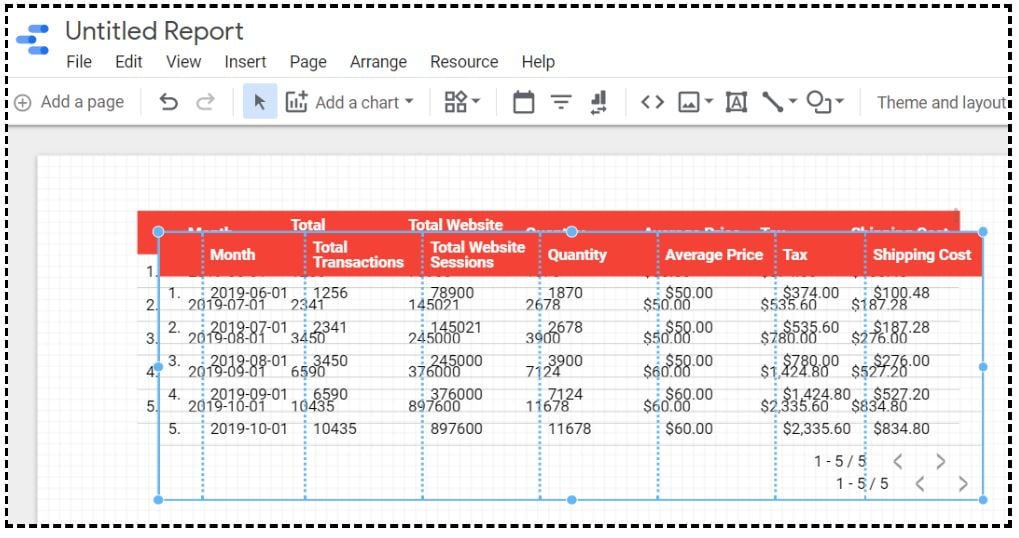Click the Data Studio logo icon
The height and width of the screenshot is (538, 1019).
coord(33,40)
